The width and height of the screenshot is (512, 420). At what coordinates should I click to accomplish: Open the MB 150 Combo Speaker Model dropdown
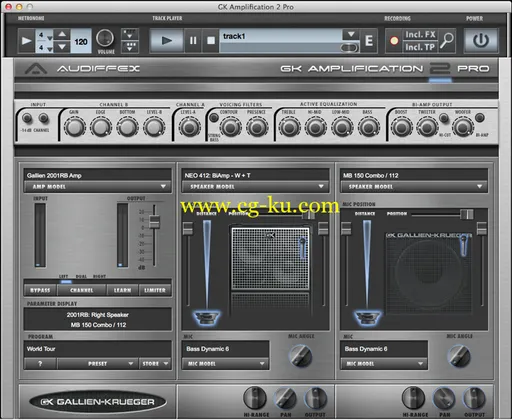[414, 187]
